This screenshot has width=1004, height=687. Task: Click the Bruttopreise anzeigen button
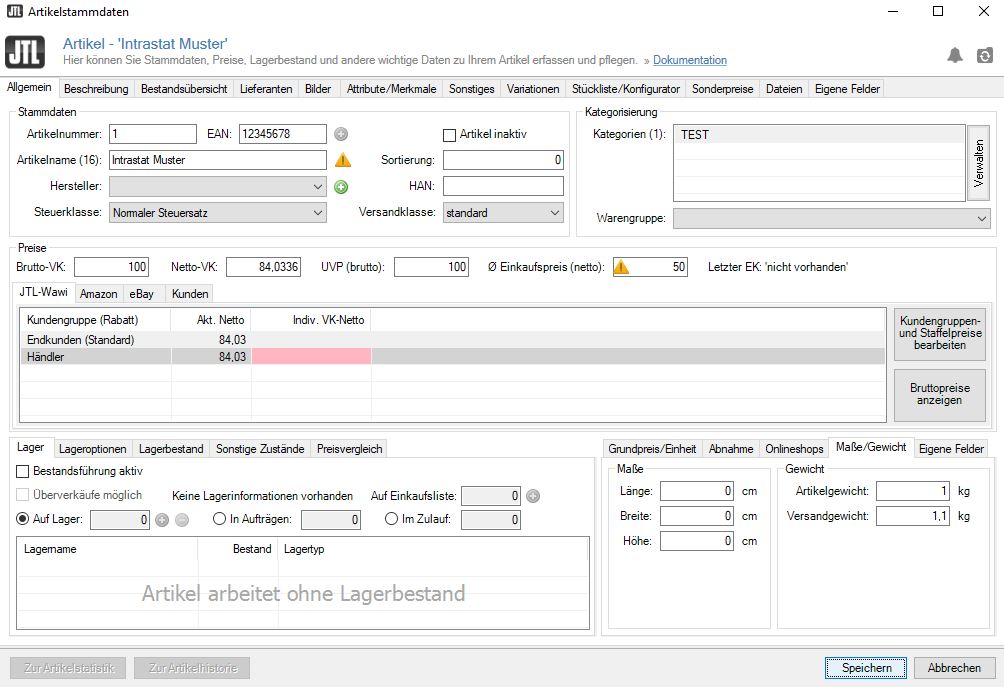pos(939,394)
